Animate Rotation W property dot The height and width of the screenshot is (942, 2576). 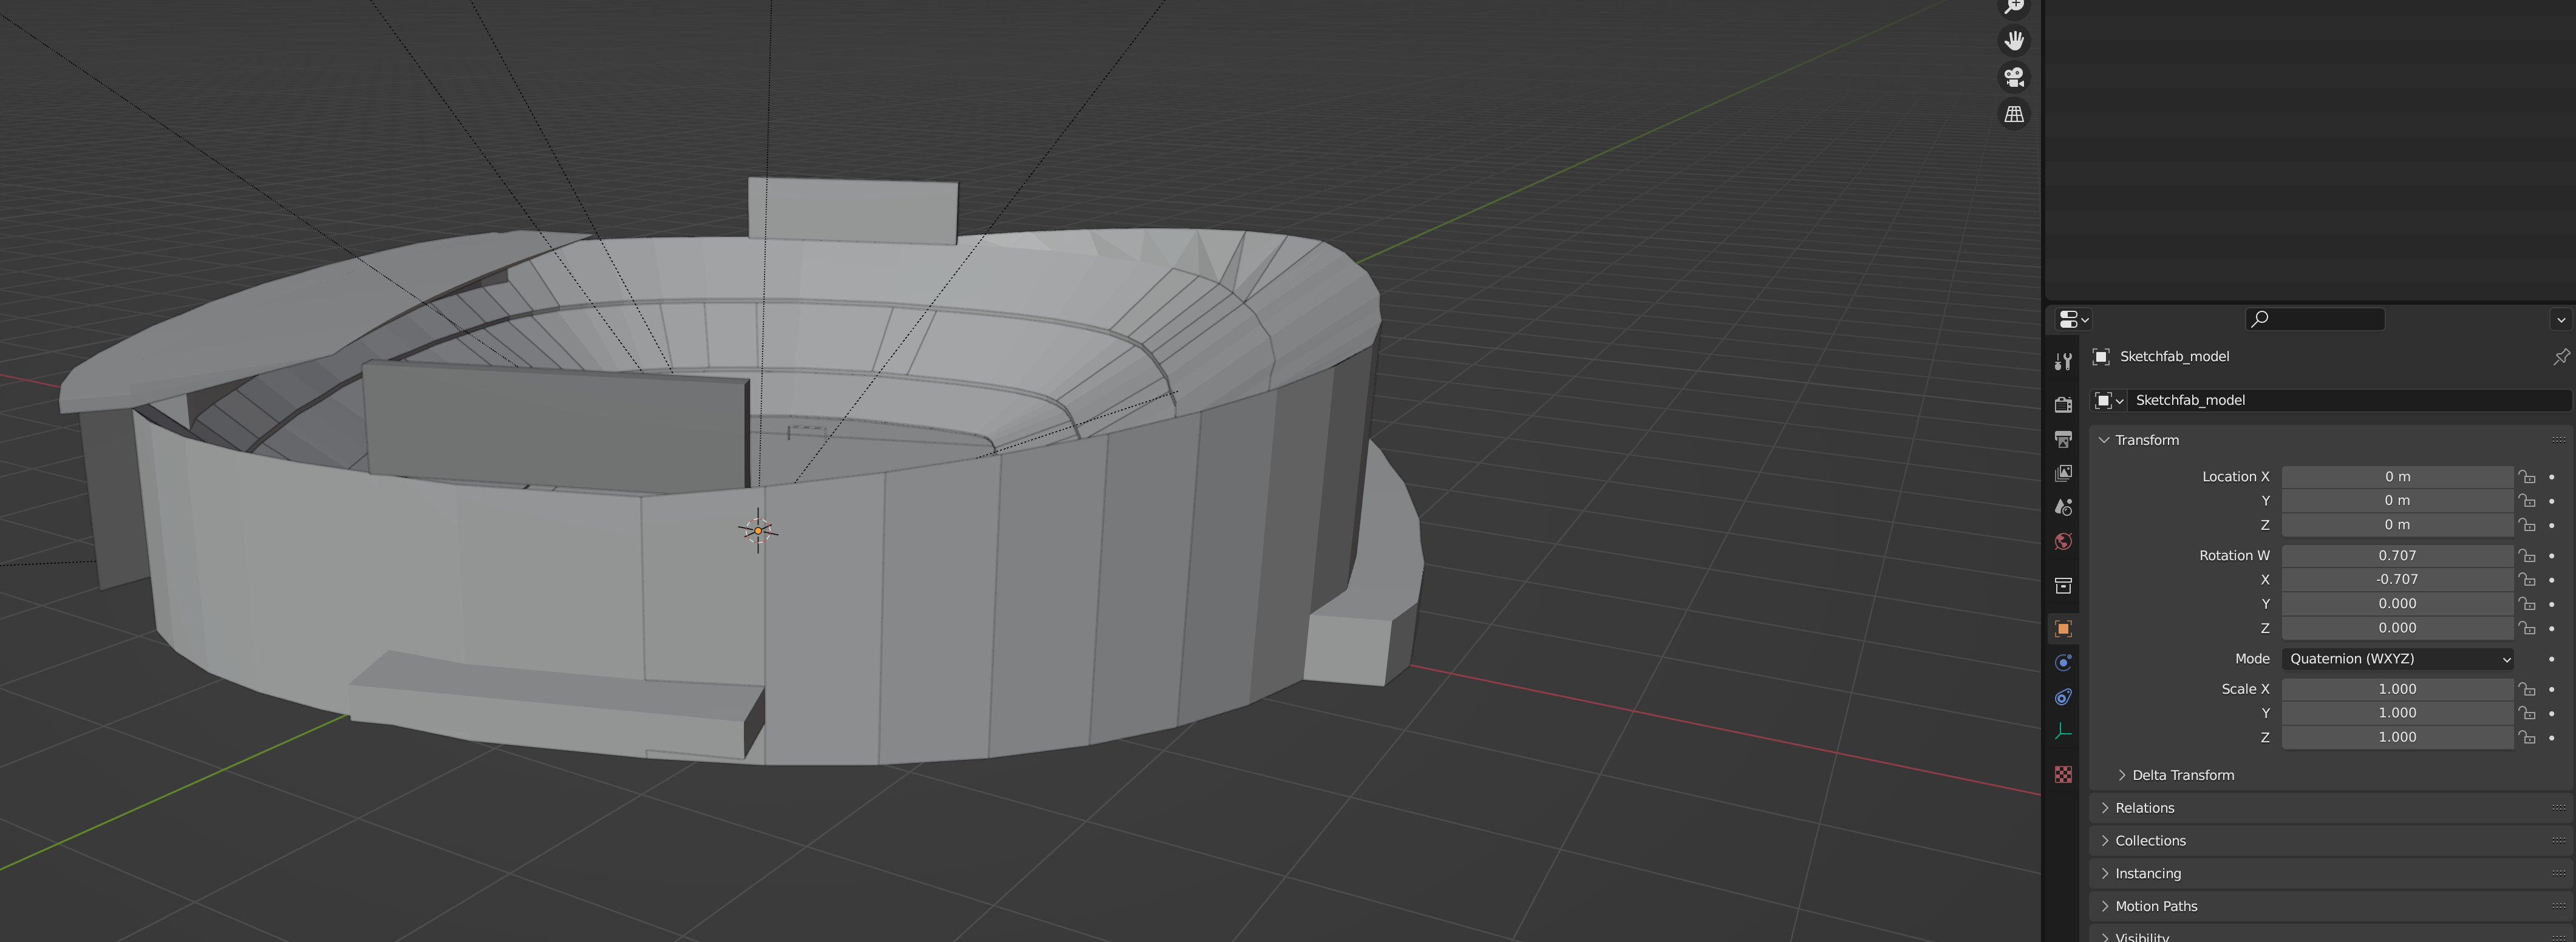coord(2551,556)
